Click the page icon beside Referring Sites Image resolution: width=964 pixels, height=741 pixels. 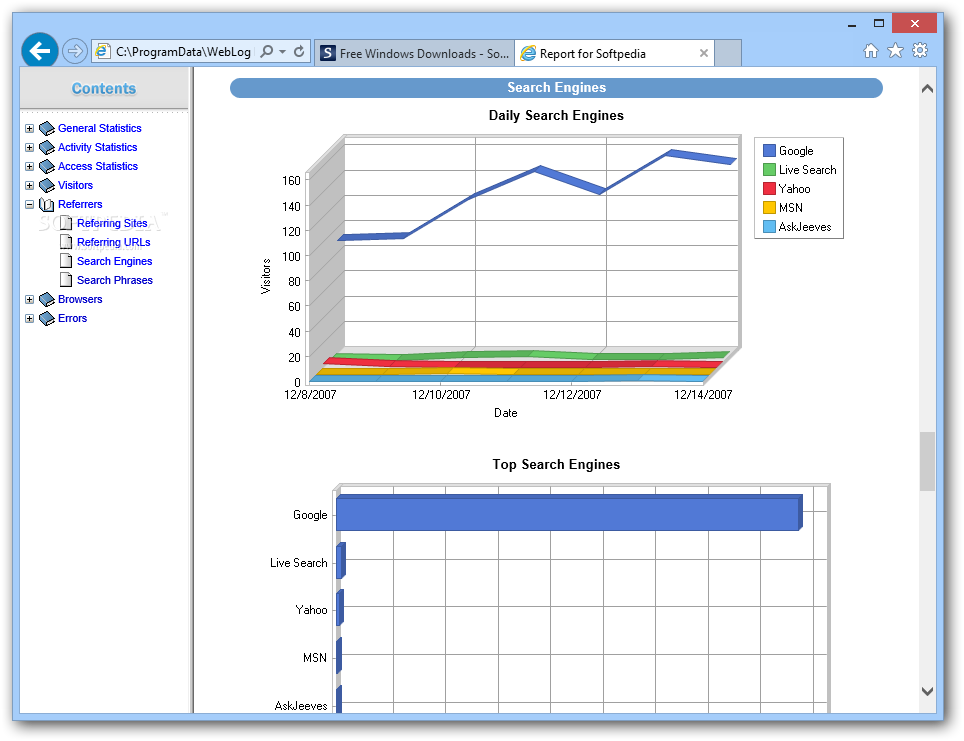(x=66, y=223)
